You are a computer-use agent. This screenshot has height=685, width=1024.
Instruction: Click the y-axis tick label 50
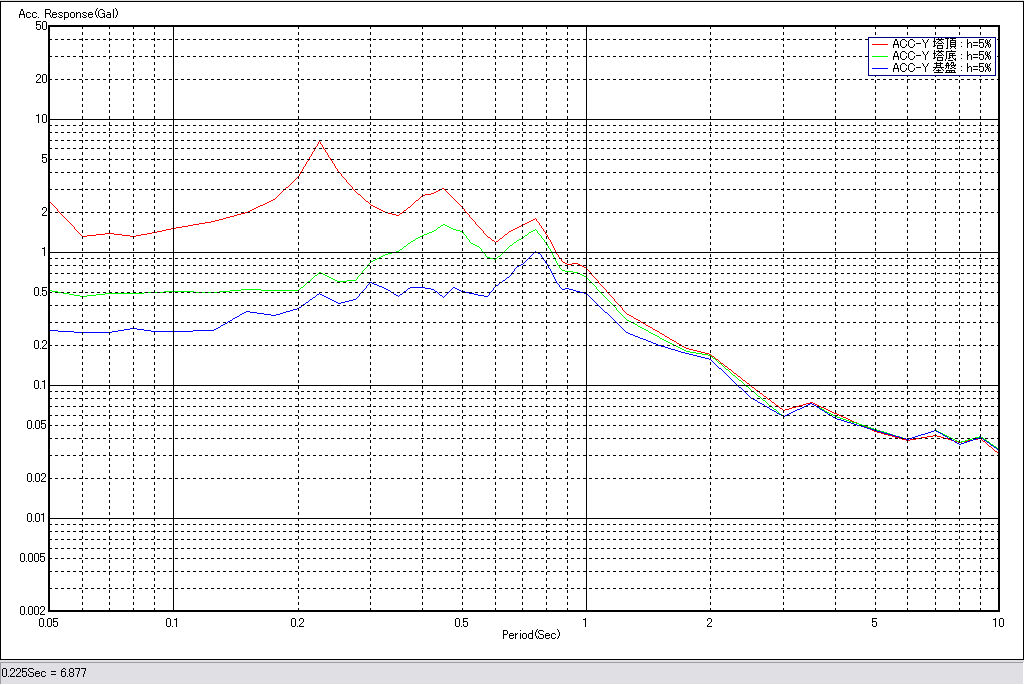[x=41, y=26]
